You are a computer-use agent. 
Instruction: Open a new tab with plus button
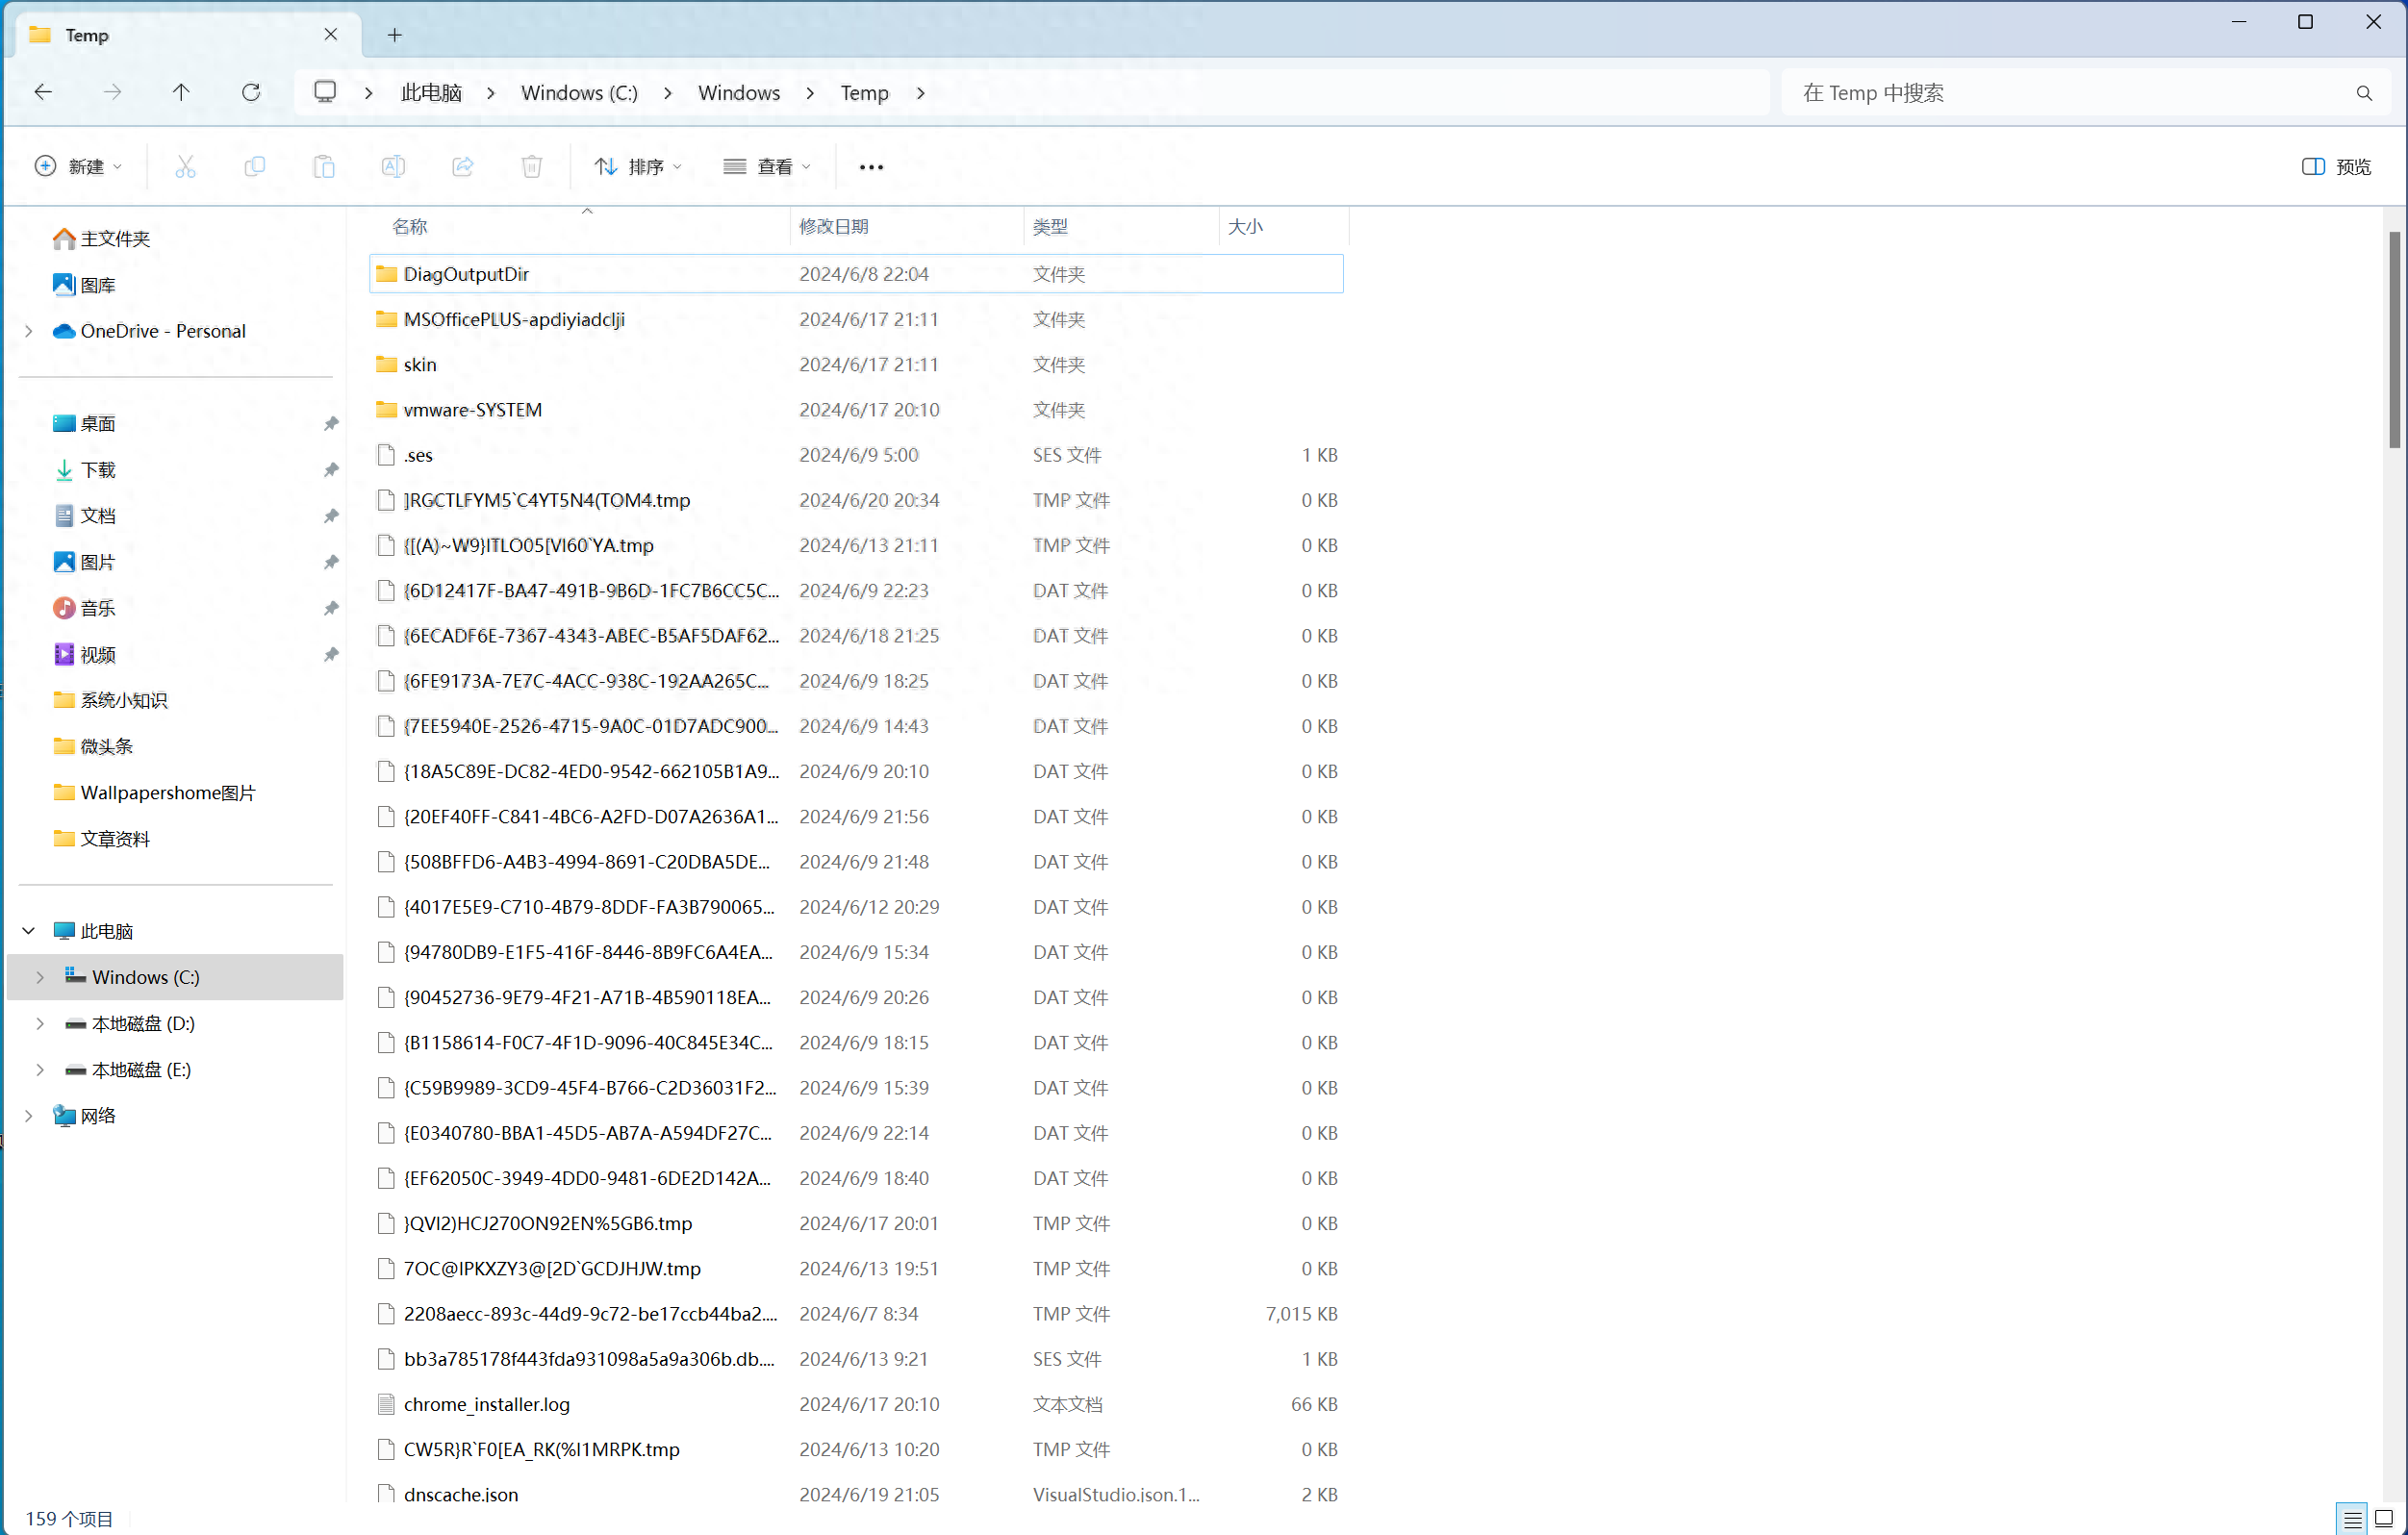pyautogui.click(x=395, y=35)
